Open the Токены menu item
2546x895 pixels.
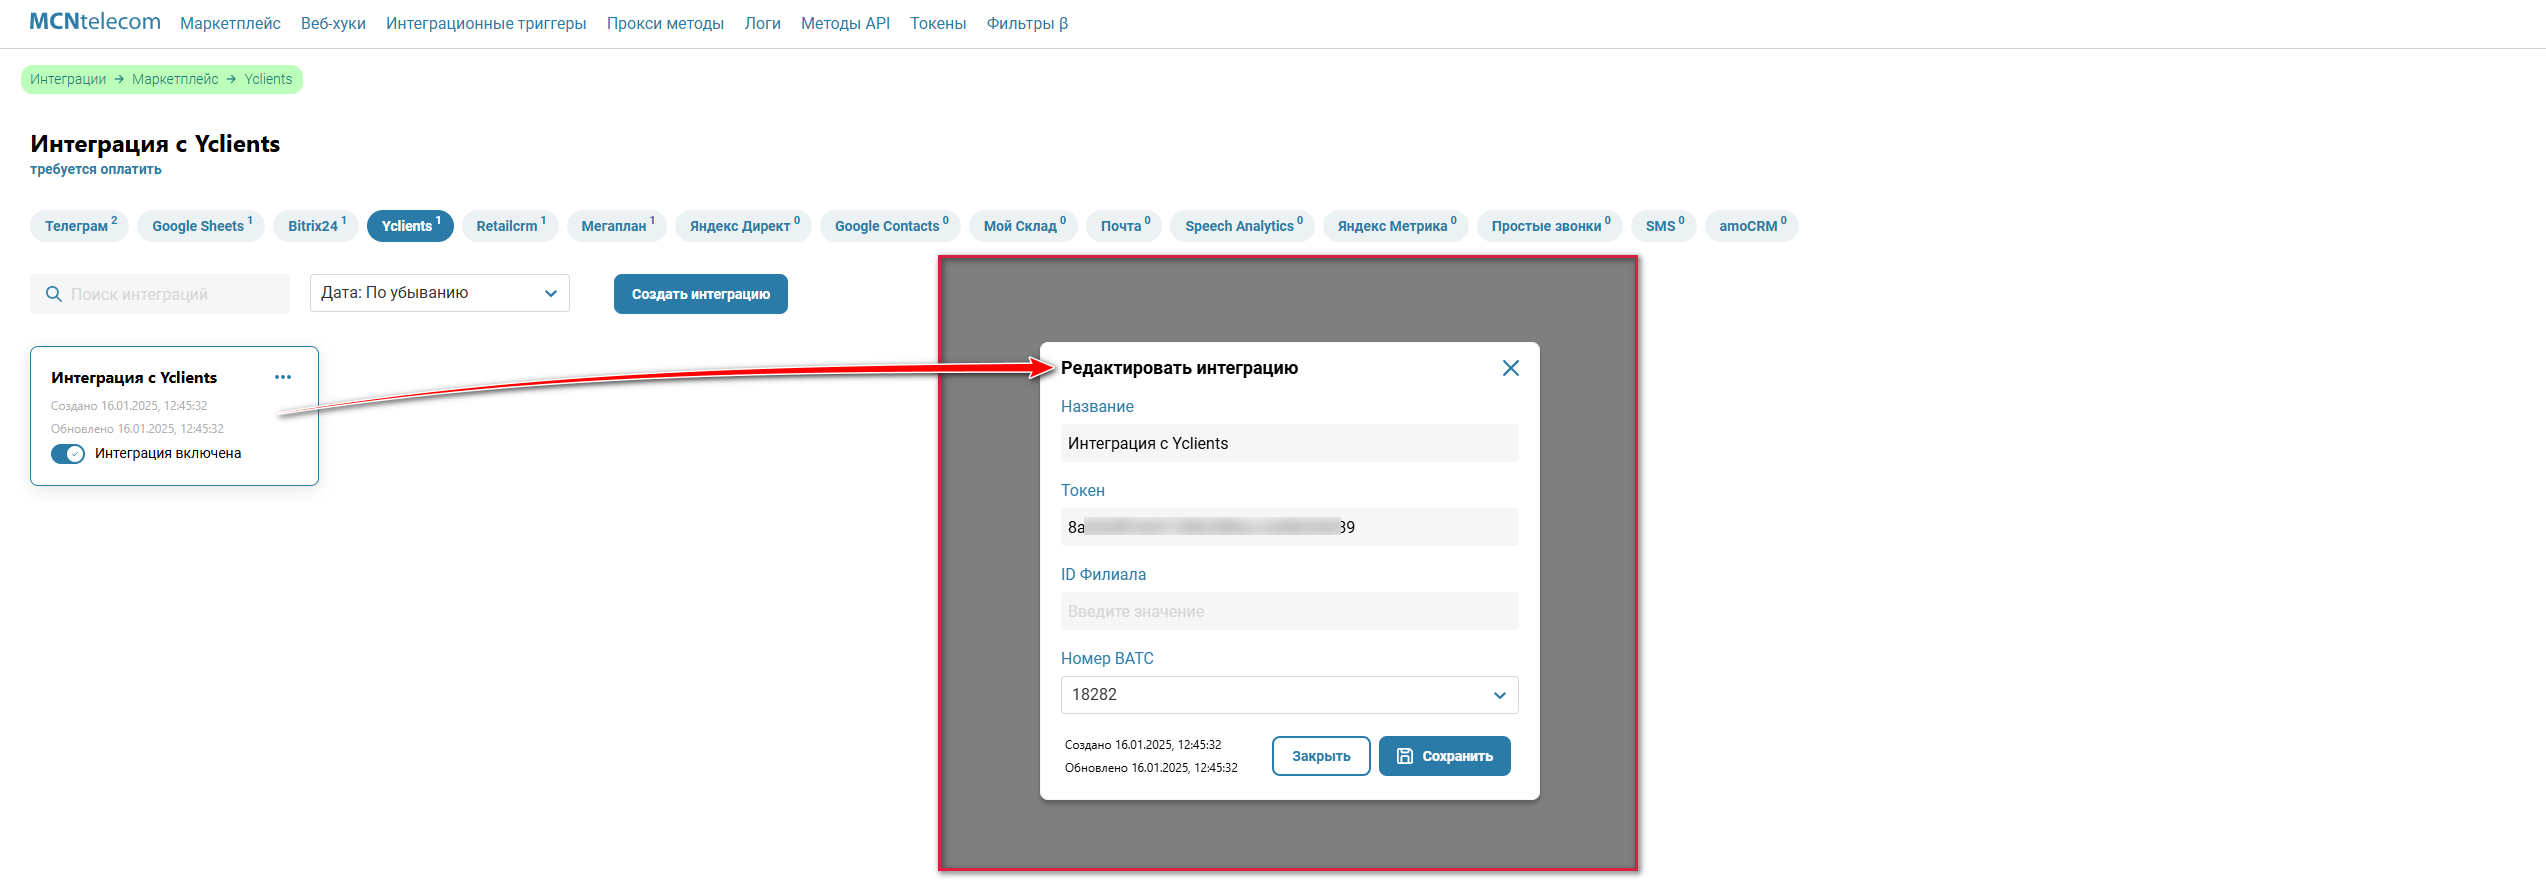pyautogui.click(x=938, y=23)
